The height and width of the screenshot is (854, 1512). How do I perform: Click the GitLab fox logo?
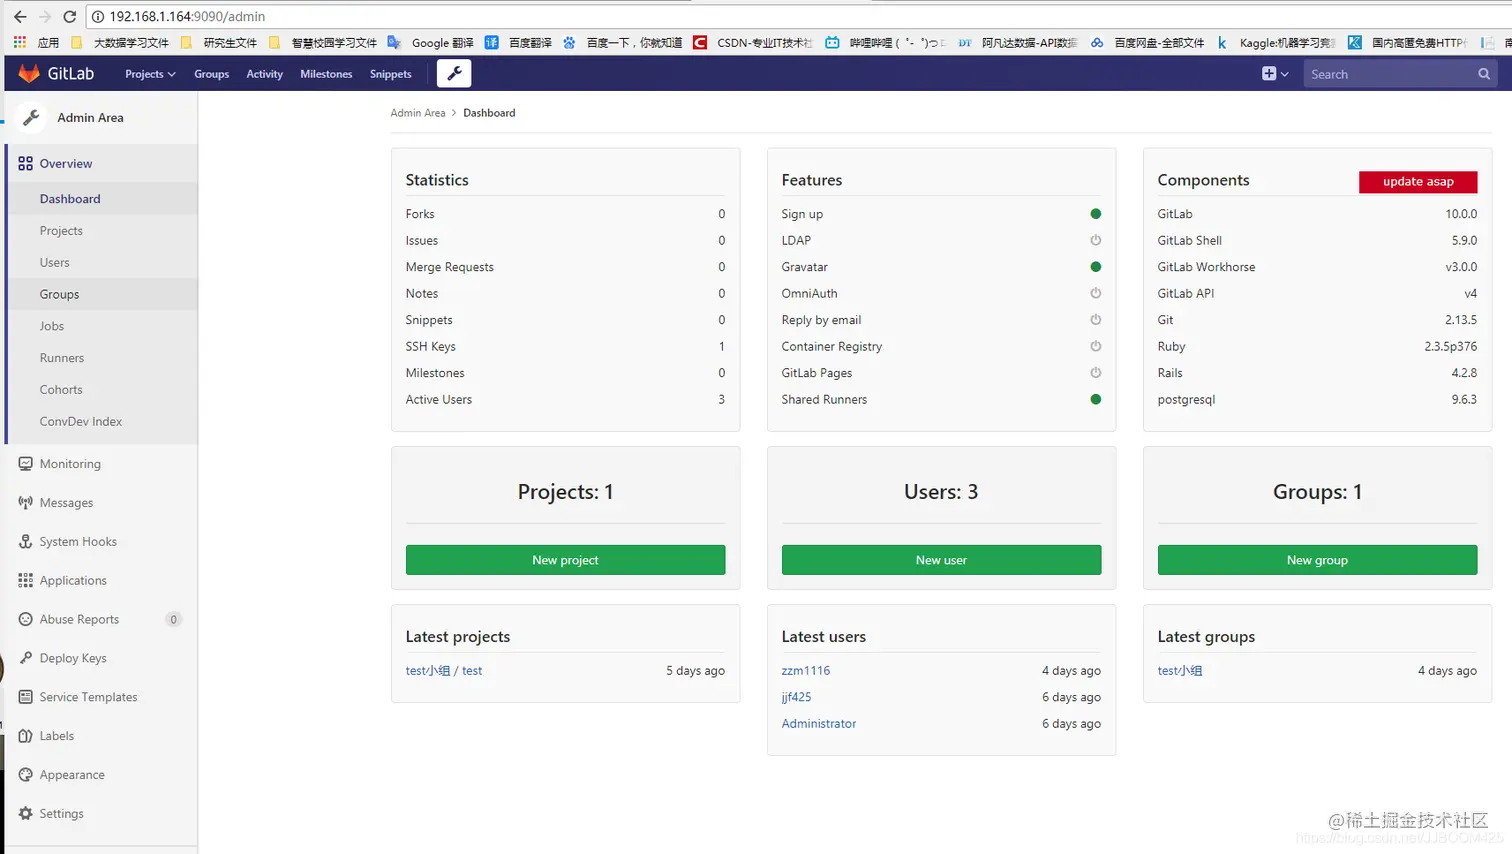(x=29, y=73)
